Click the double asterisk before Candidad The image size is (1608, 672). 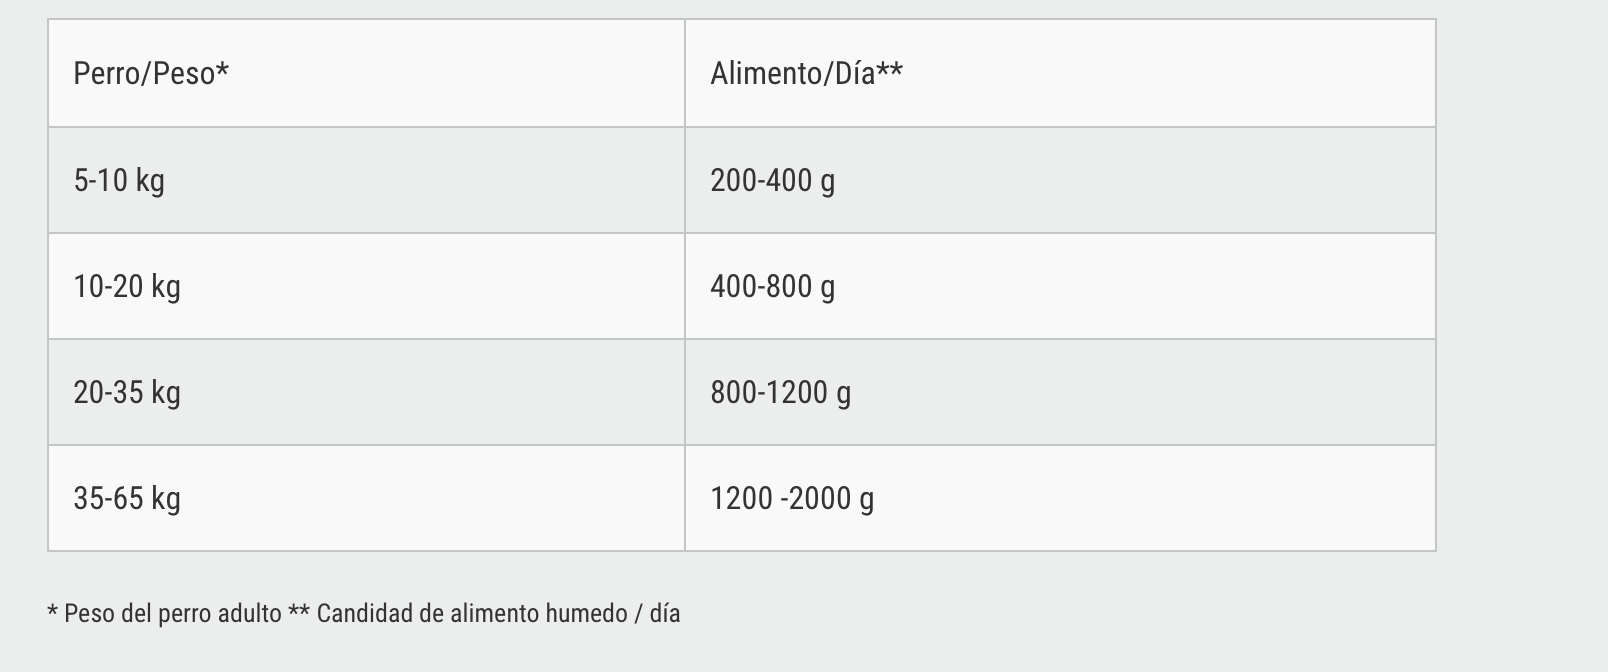coord(299,611)
